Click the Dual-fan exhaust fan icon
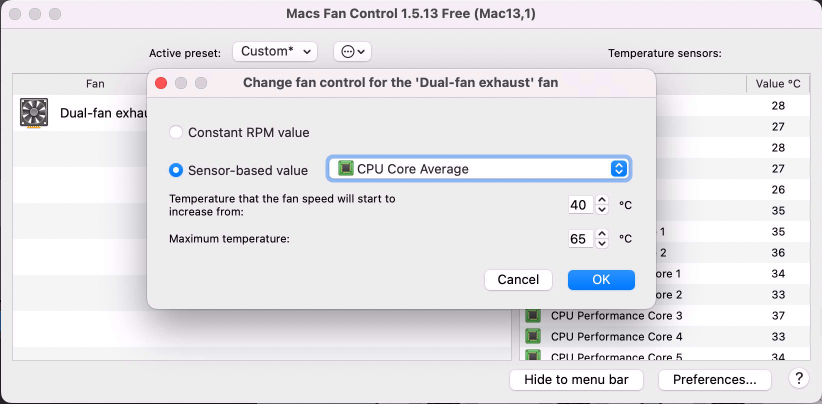The image size is (822, 404). click(34, 112)
